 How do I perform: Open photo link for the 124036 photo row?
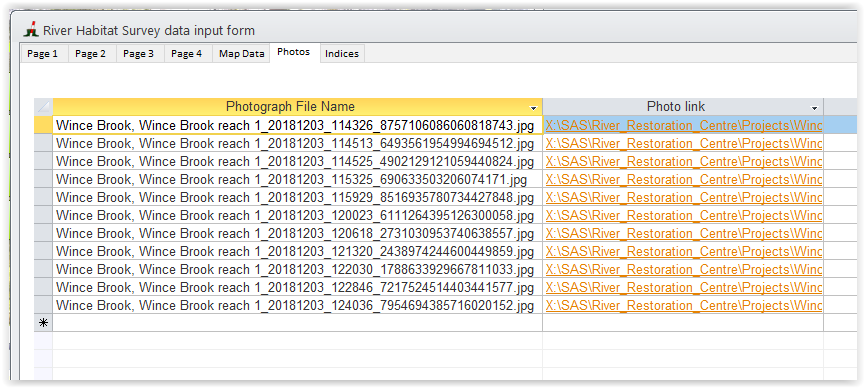(x=684, y=306)
